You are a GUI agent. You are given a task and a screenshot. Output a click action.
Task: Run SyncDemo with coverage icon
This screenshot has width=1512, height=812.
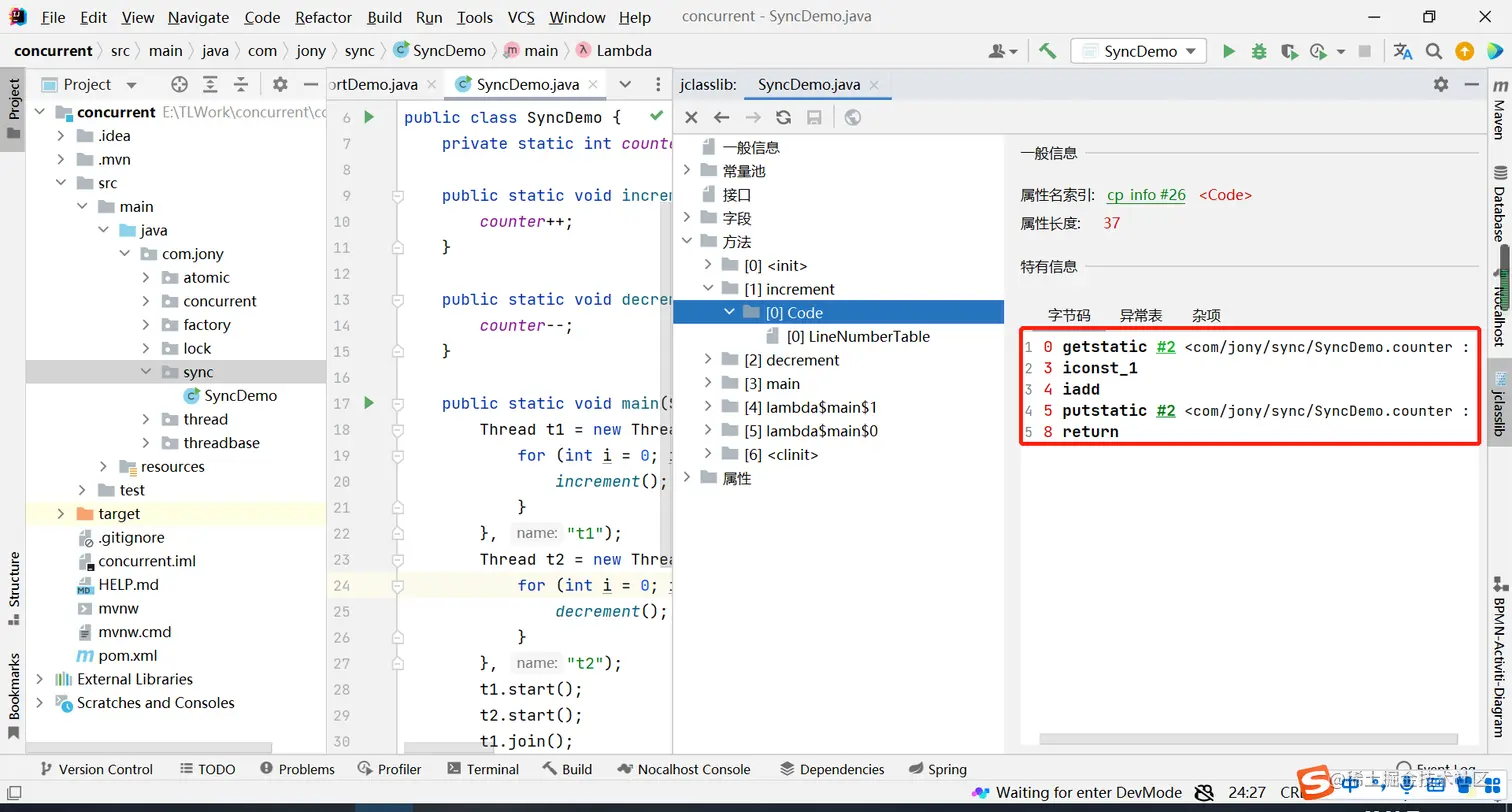click(1289, 51)
